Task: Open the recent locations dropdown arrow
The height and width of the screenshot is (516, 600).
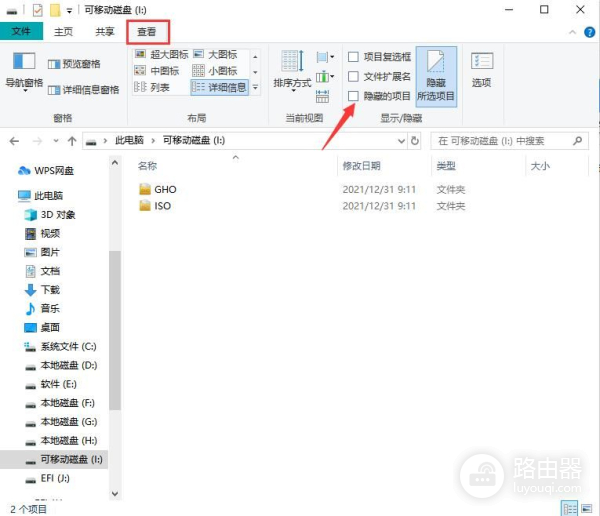Action: [x=56, y=141]
